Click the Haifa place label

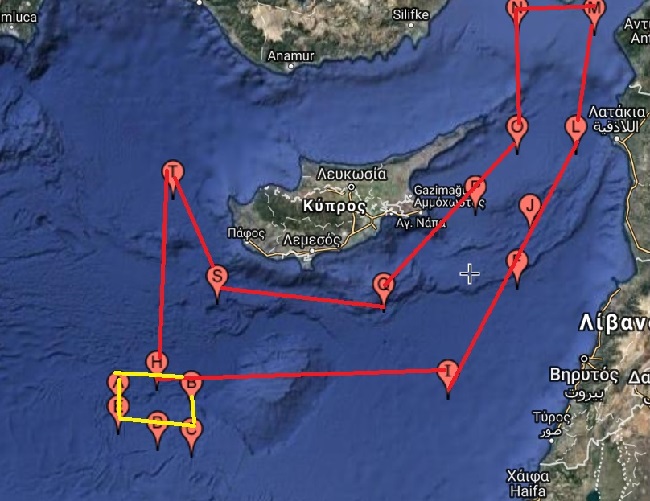528,491
